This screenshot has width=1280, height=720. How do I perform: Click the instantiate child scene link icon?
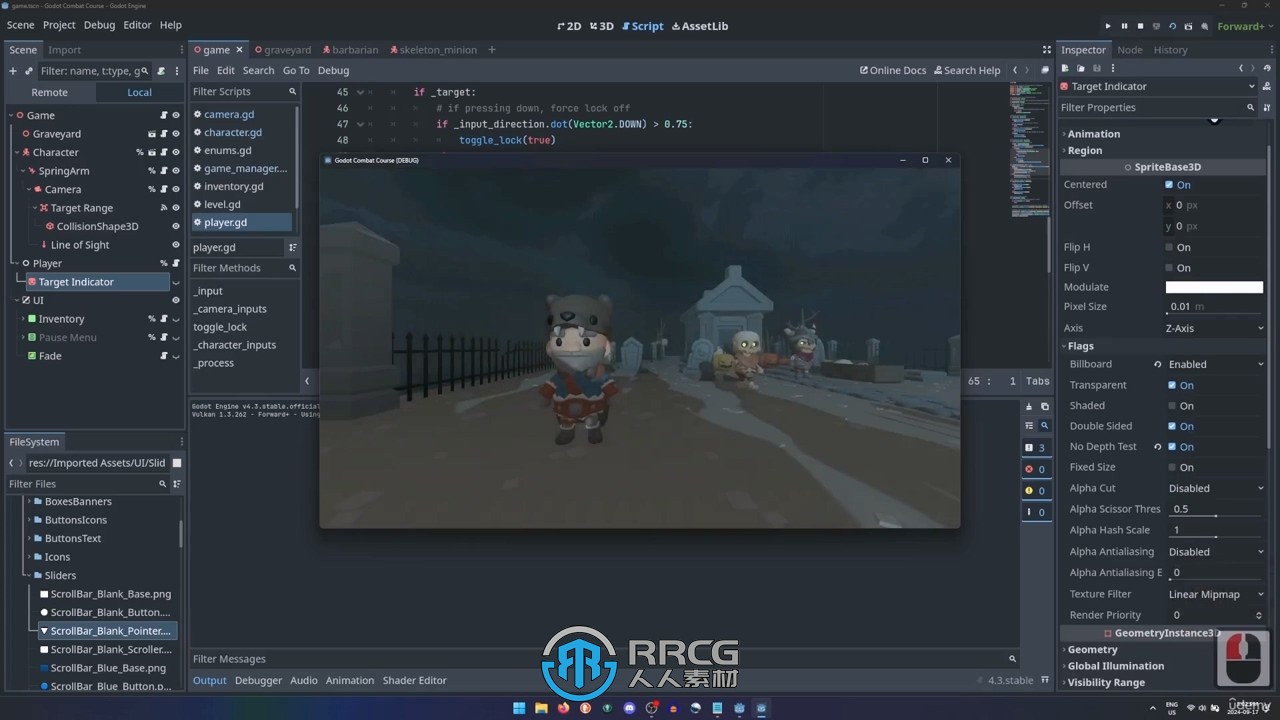(29, 71)
